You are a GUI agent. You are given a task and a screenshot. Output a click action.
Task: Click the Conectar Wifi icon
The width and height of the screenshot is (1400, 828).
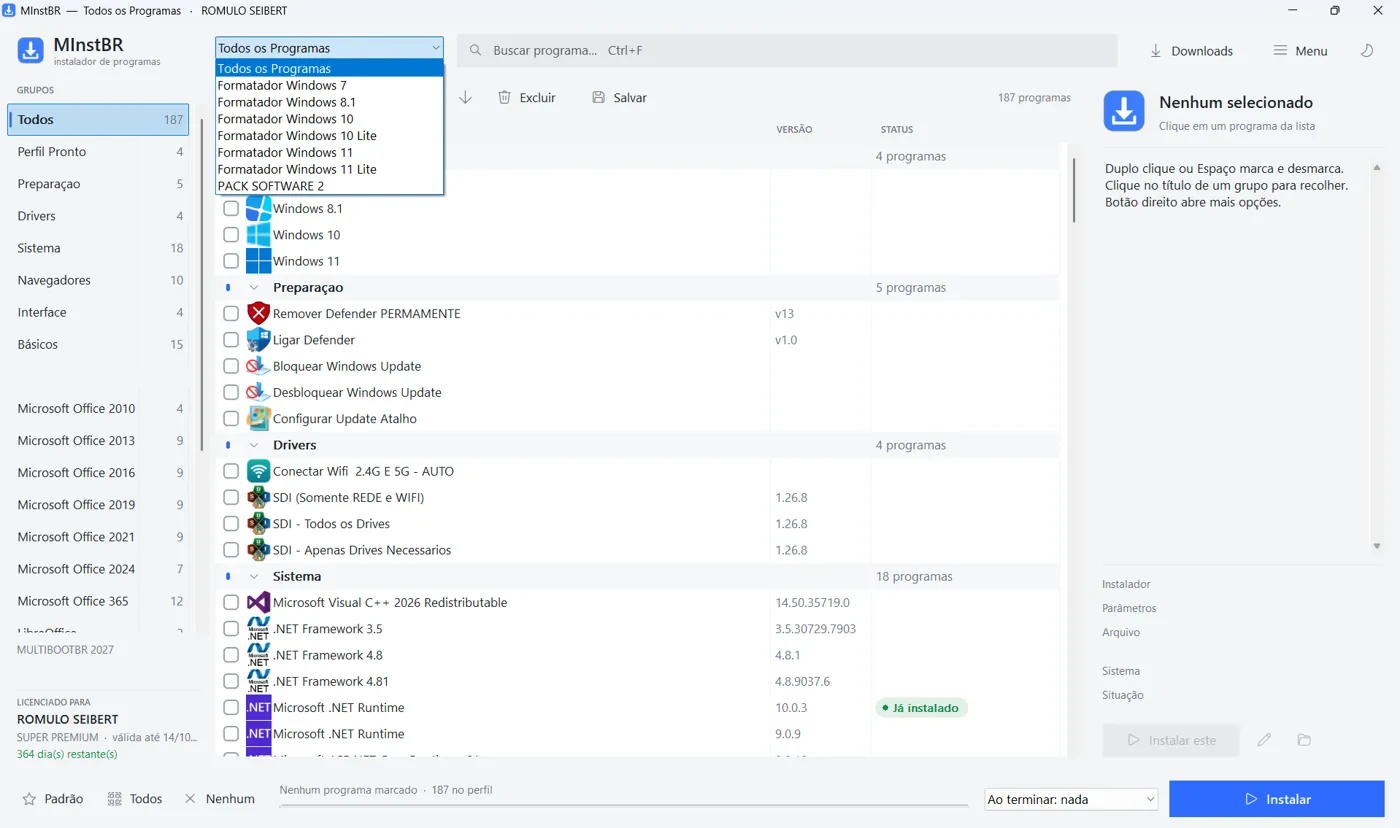258,471
